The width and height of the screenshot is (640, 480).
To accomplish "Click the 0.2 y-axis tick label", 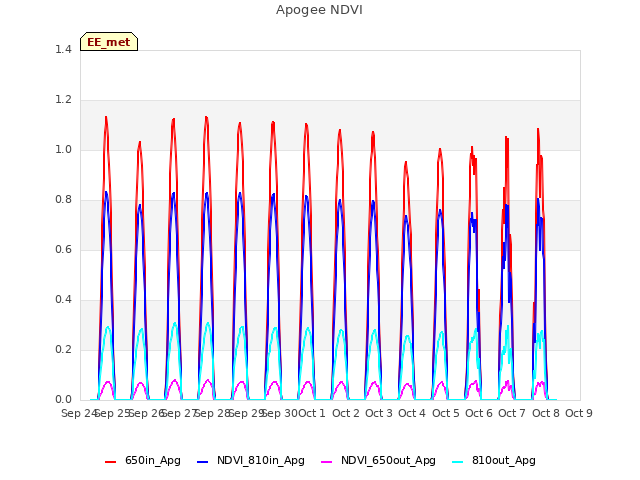I will click(63, 350).
